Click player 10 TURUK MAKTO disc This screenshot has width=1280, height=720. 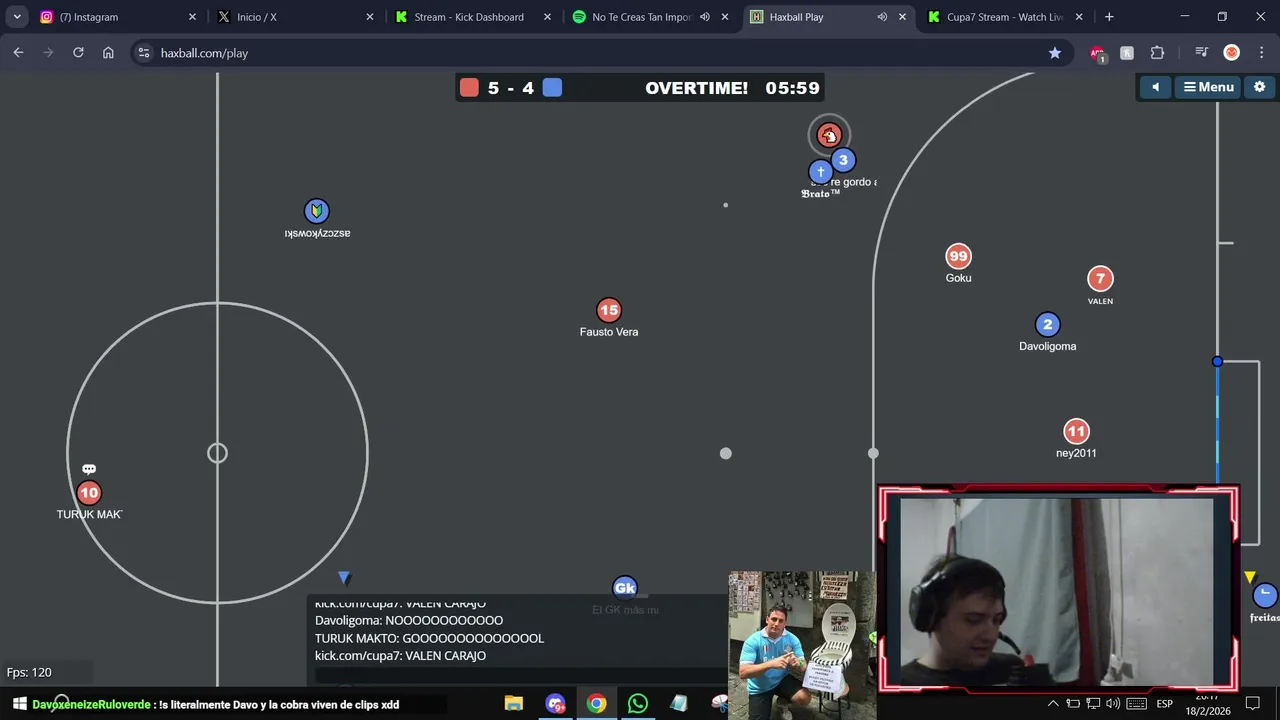click(x=89, y=492)
